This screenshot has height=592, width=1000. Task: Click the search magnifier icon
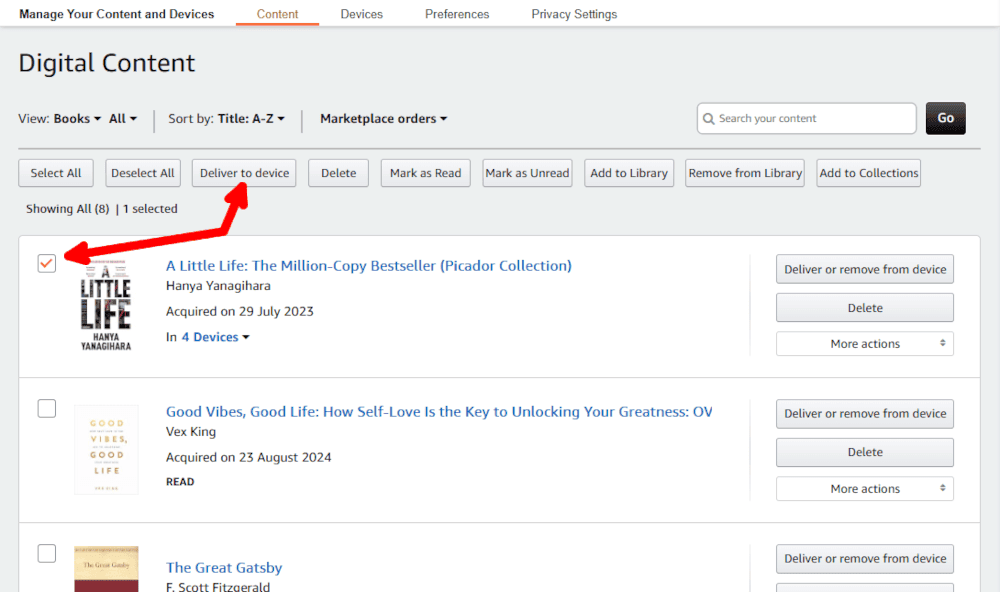tap(708, 119)
